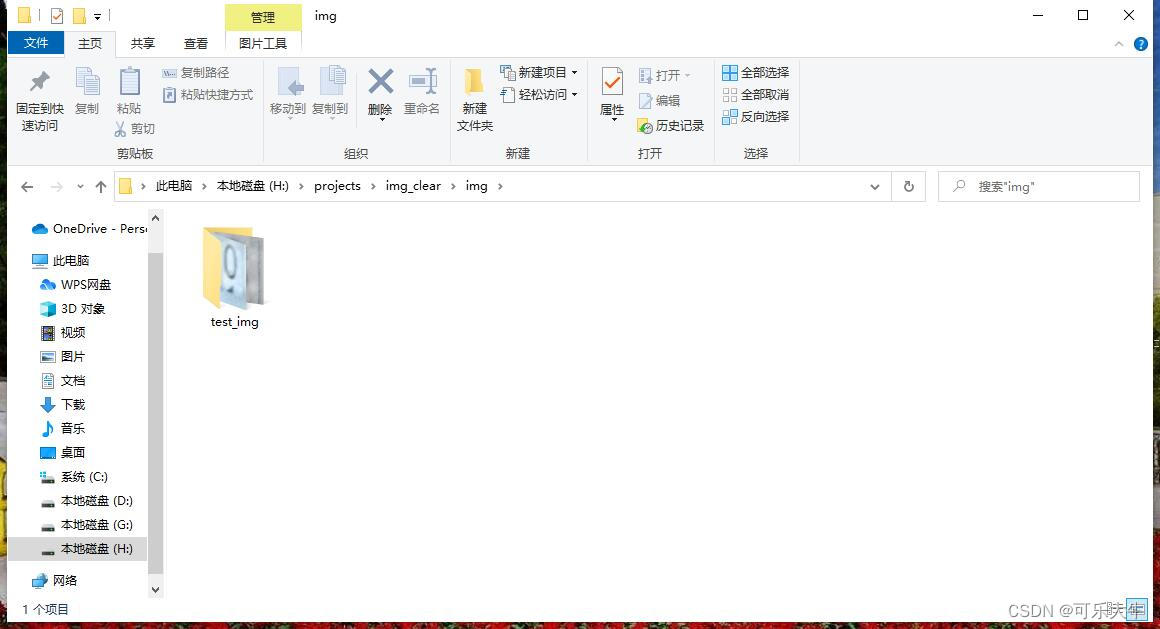The width and height of the screenshot is (1160, 629).
Task: Click the Delete icon in ribbon
Action: point(380,83)
